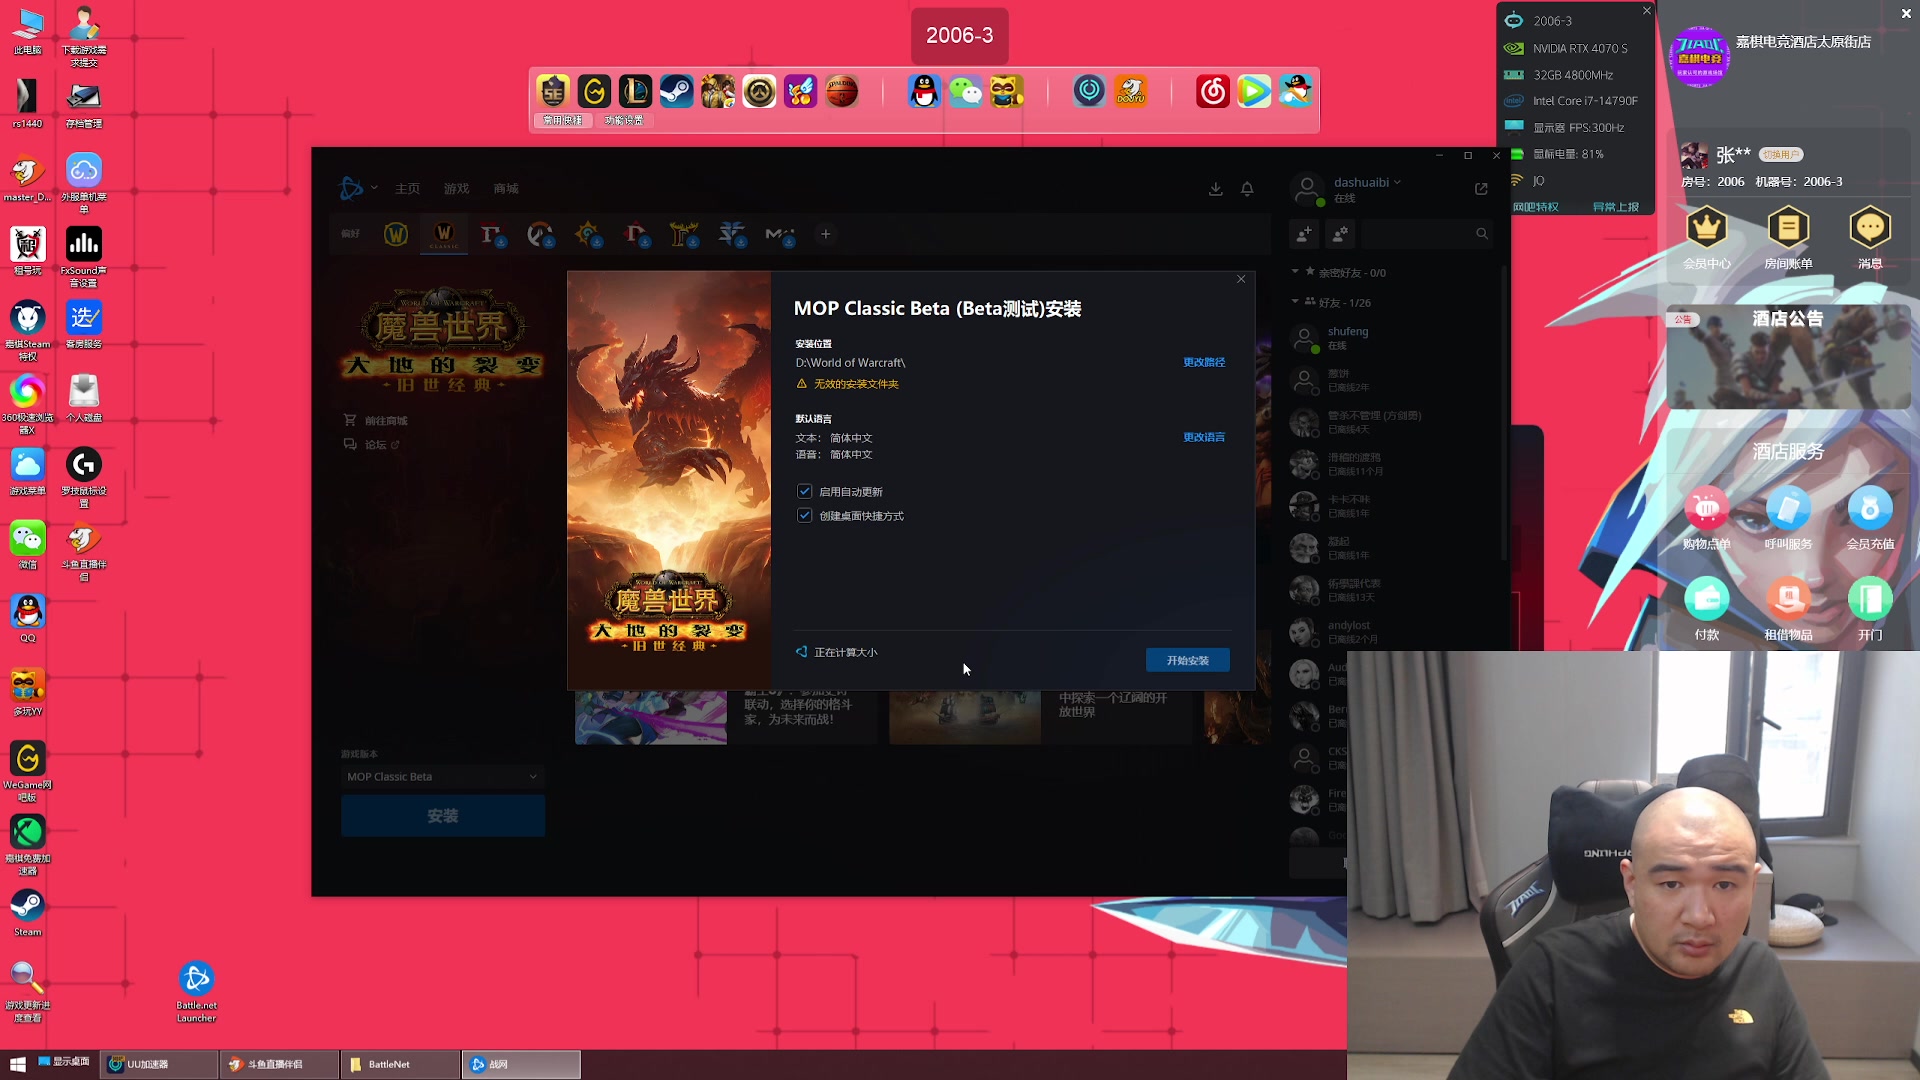Open 房间账单 in hotel panel

tap(1788, 238)
